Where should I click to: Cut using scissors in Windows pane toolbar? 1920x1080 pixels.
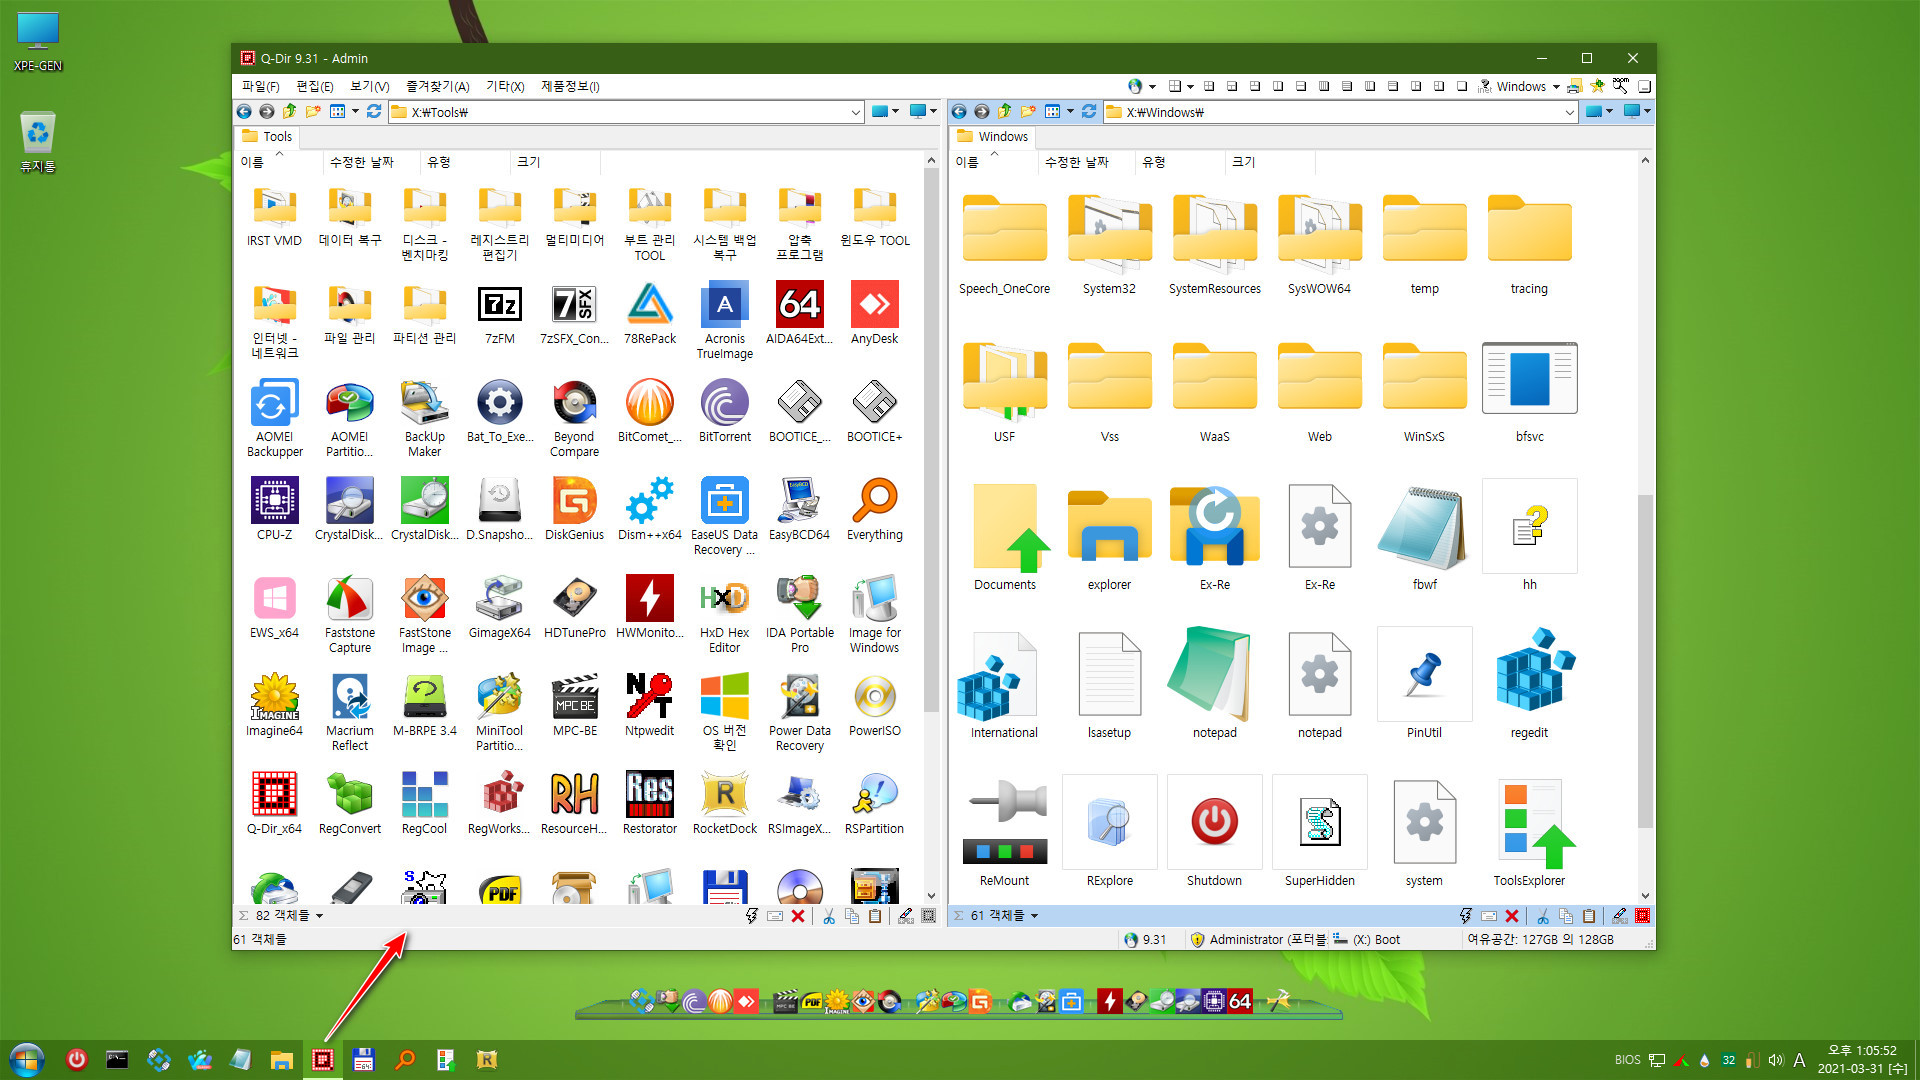(x=1543, y=916)
